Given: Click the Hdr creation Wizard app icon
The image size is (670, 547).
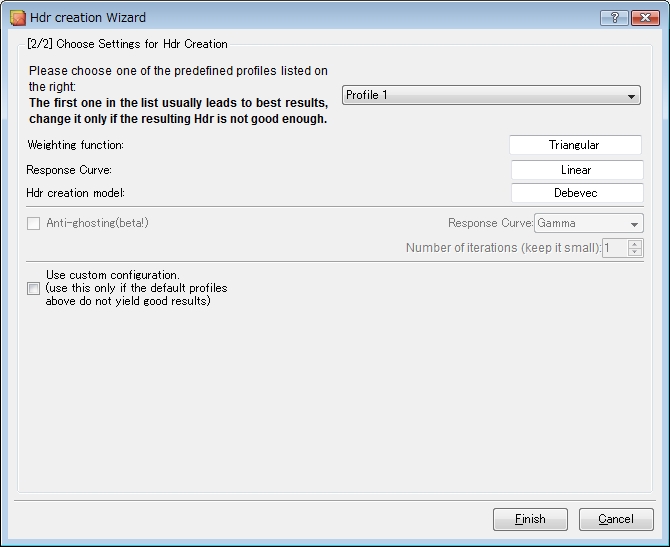Looking at the screenshot, I should (18, 18).
